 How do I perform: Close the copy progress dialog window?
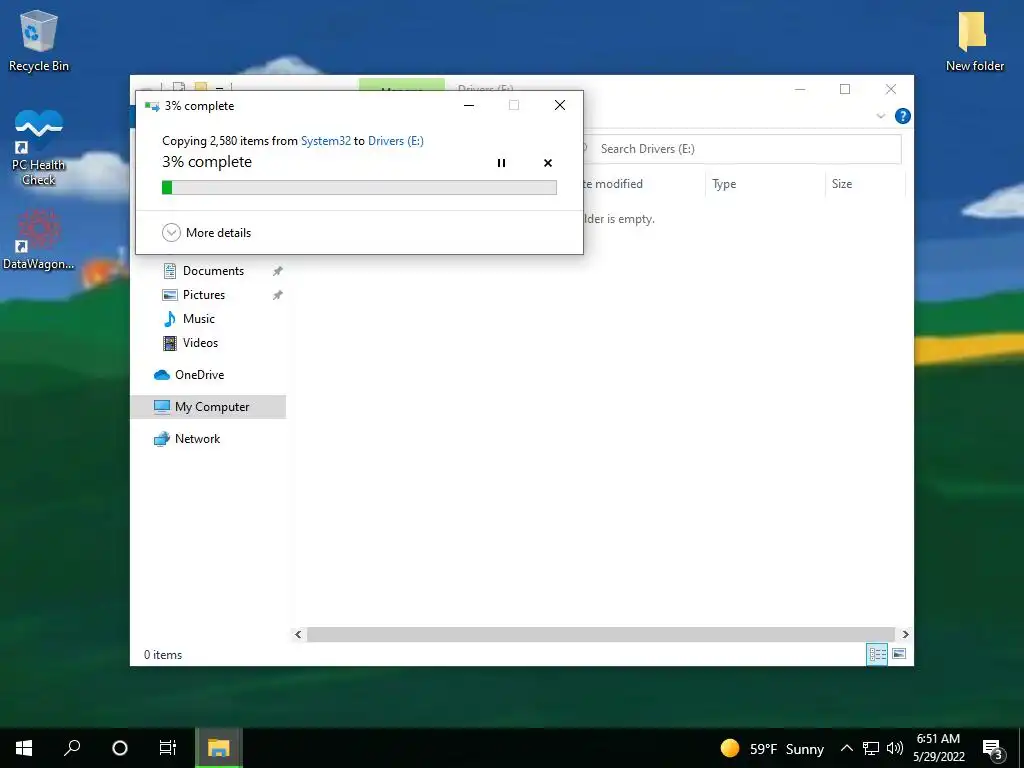tap(560, 105)
